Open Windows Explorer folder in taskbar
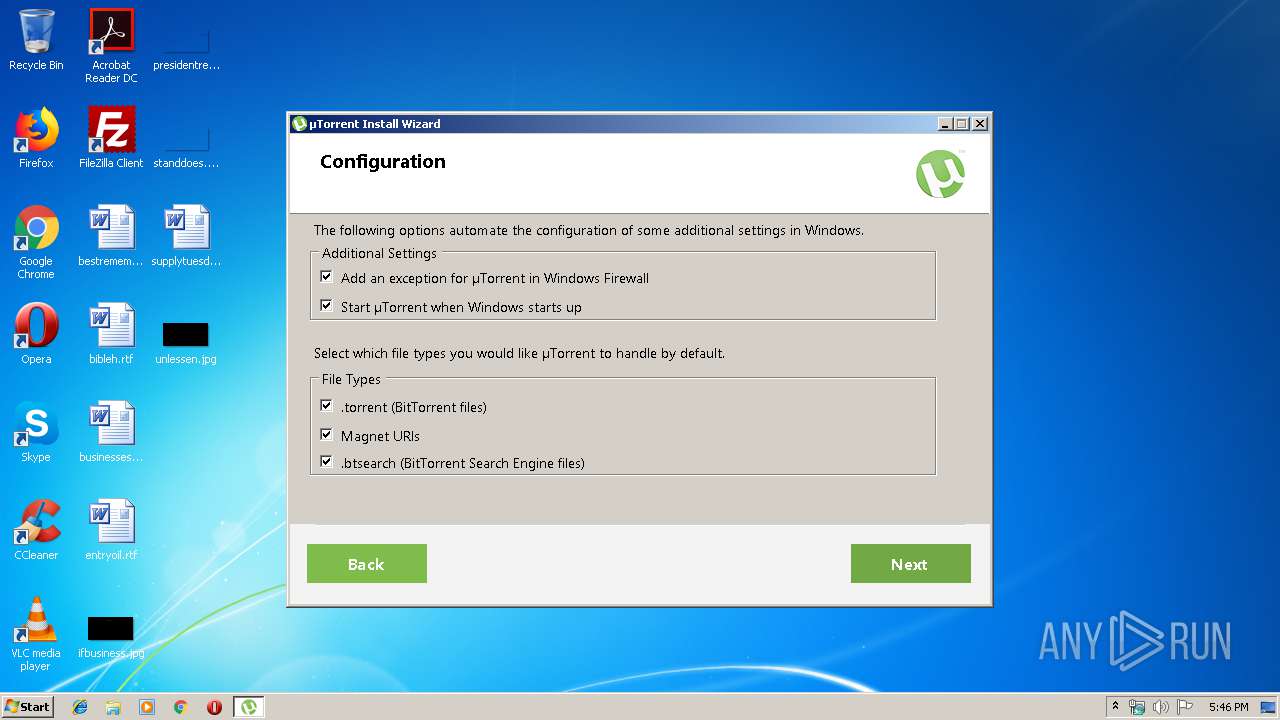The width and height of the screenshot is (1280, 720). (x=113, y=707)
